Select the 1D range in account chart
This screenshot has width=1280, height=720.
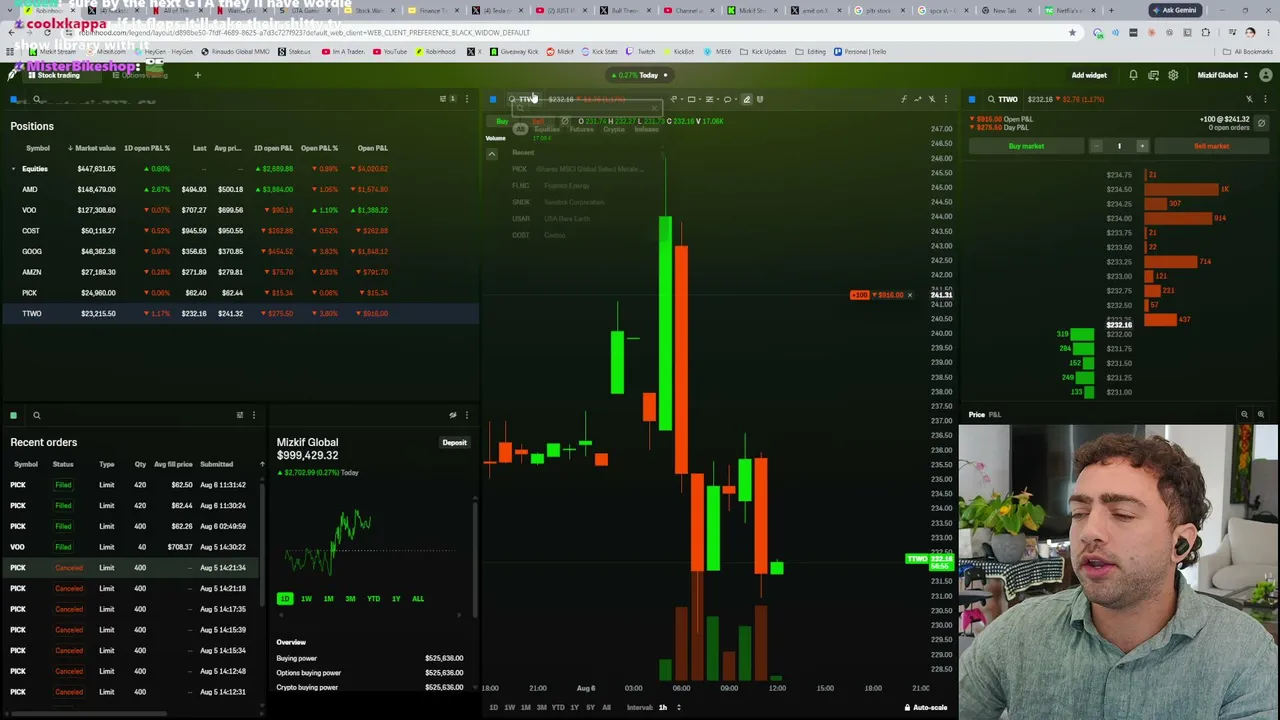[x=285, y=599]
